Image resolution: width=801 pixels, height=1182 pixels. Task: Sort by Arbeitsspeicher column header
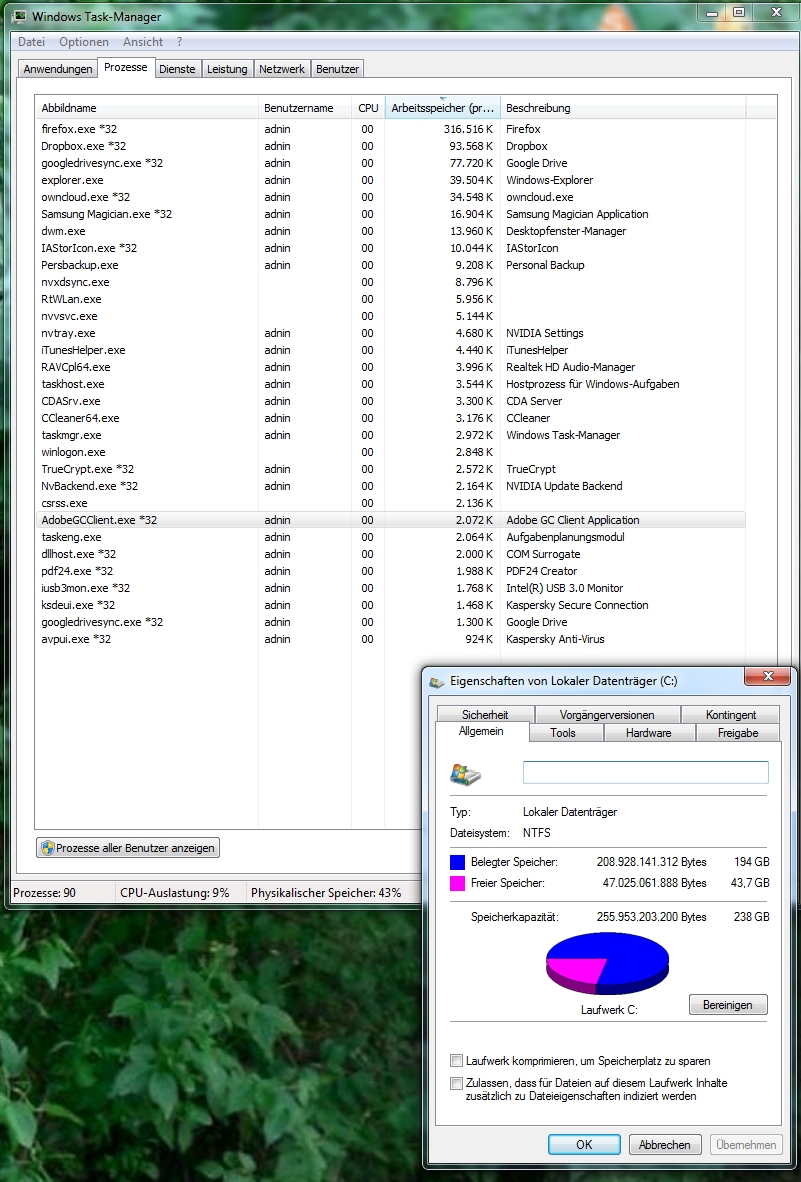pyautogui.click(x=442, y=108)
